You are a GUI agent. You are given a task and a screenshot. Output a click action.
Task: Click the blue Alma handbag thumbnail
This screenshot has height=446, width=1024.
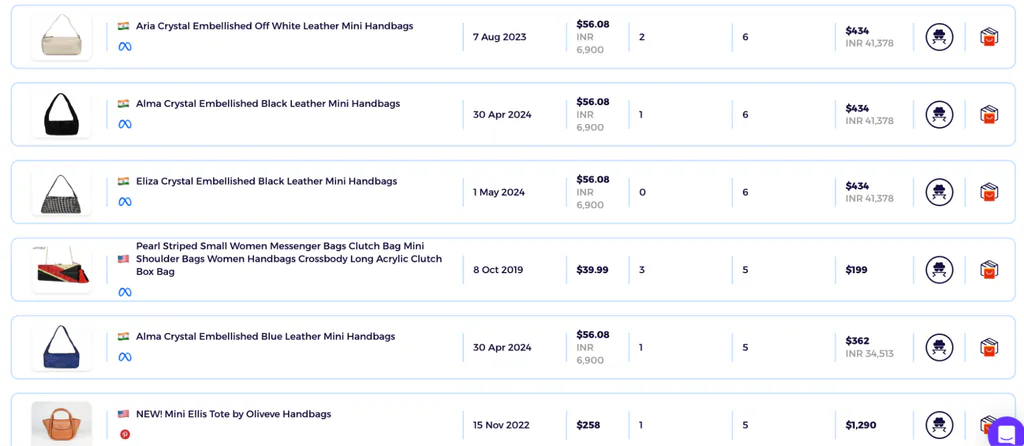pos(62,347)
